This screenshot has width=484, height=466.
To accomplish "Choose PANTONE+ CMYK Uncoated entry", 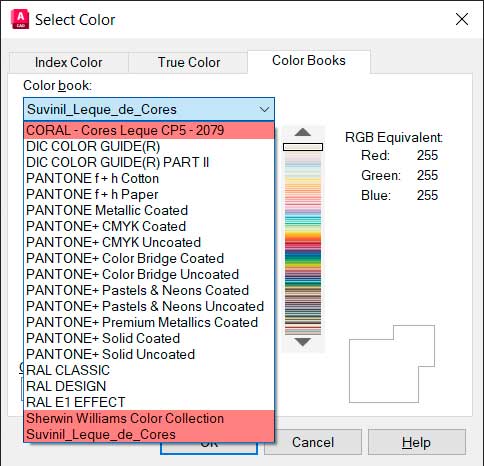I will 149,242.
